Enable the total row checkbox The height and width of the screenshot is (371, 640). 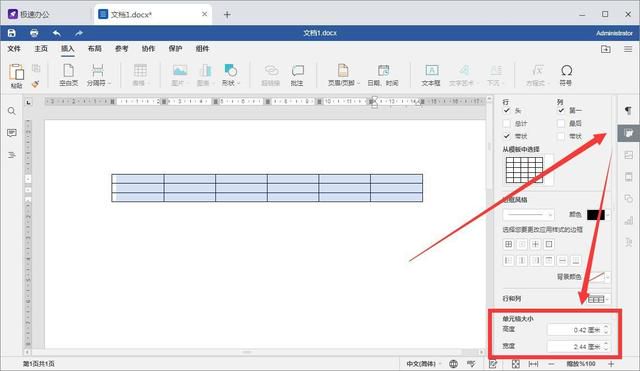click(x=507, y=123)
